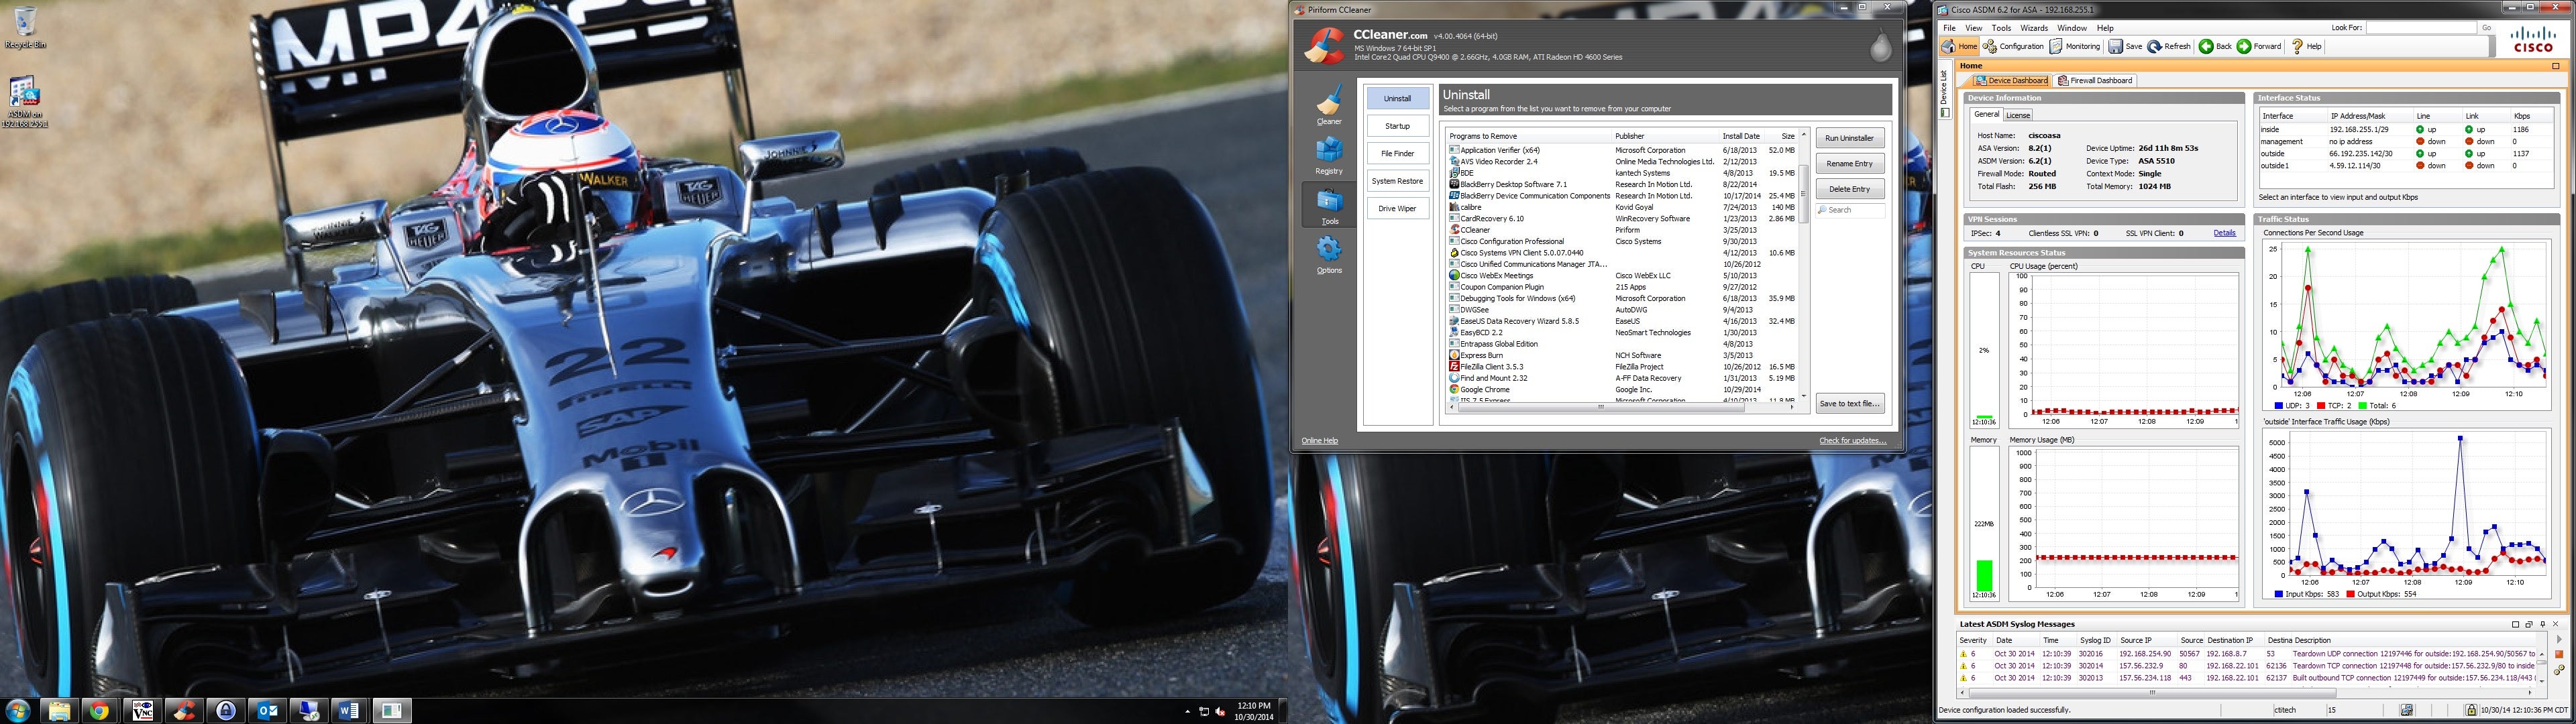Open the Recycle Bin desktop icon
The width and height of the screenshot is (2576, 724).
[25, 28]
